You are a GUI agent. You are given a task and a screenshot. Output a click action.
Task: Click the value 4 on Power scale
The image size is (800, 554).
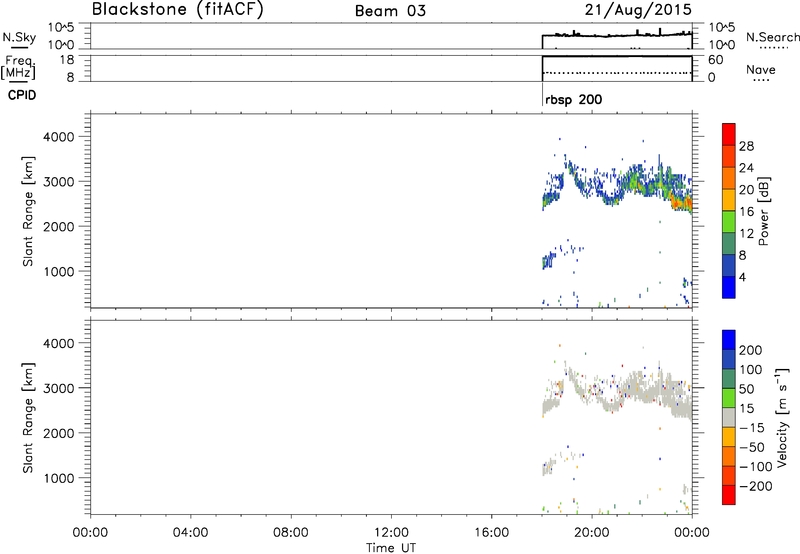pyautogui.click(x=742, y=277)
